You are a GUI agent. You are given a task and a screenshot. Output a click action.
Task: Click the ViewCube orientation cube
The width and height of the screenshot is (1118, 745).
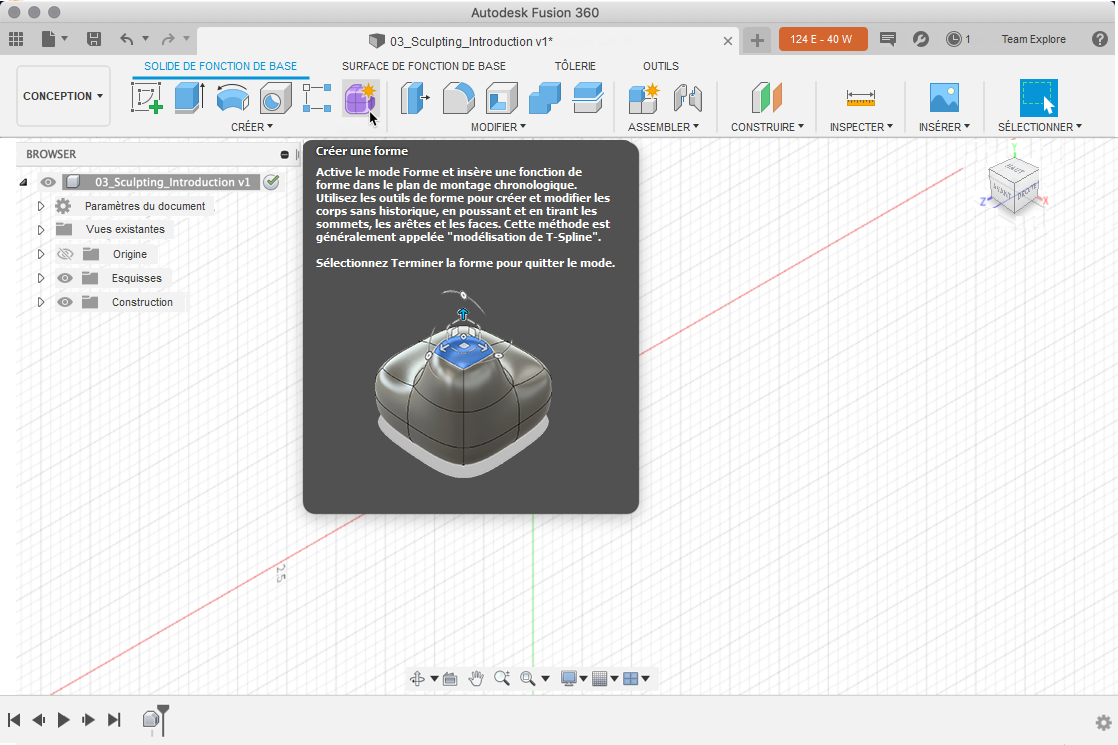1013,187
